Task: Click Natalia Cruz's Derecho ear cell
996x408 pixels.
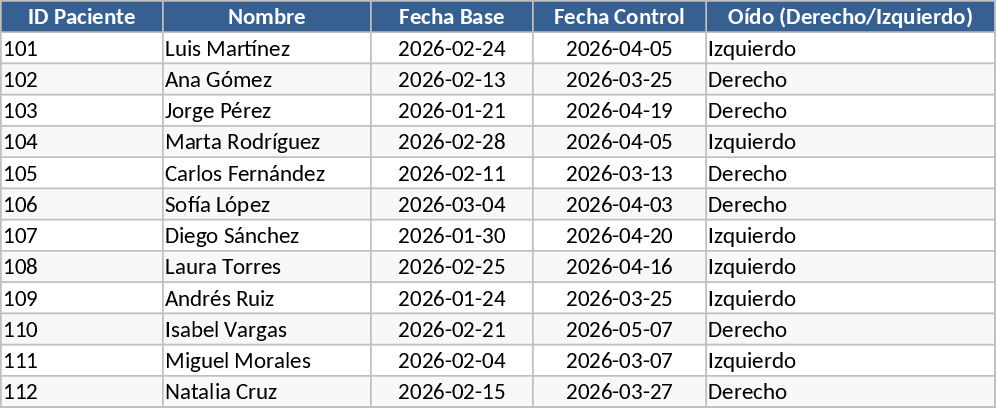Action: pyautogui.click(x=747, y=392)
